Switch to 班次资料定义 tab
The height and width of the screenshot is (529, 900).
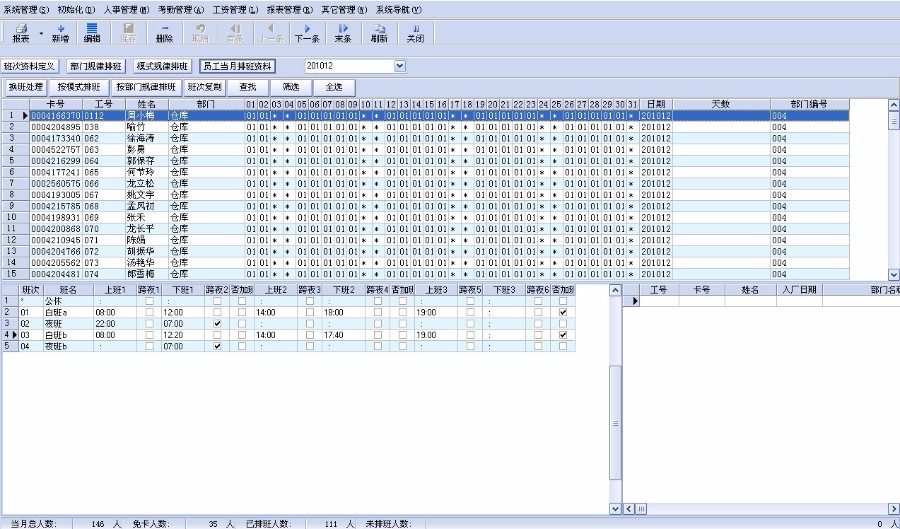(x=30, y=67)
